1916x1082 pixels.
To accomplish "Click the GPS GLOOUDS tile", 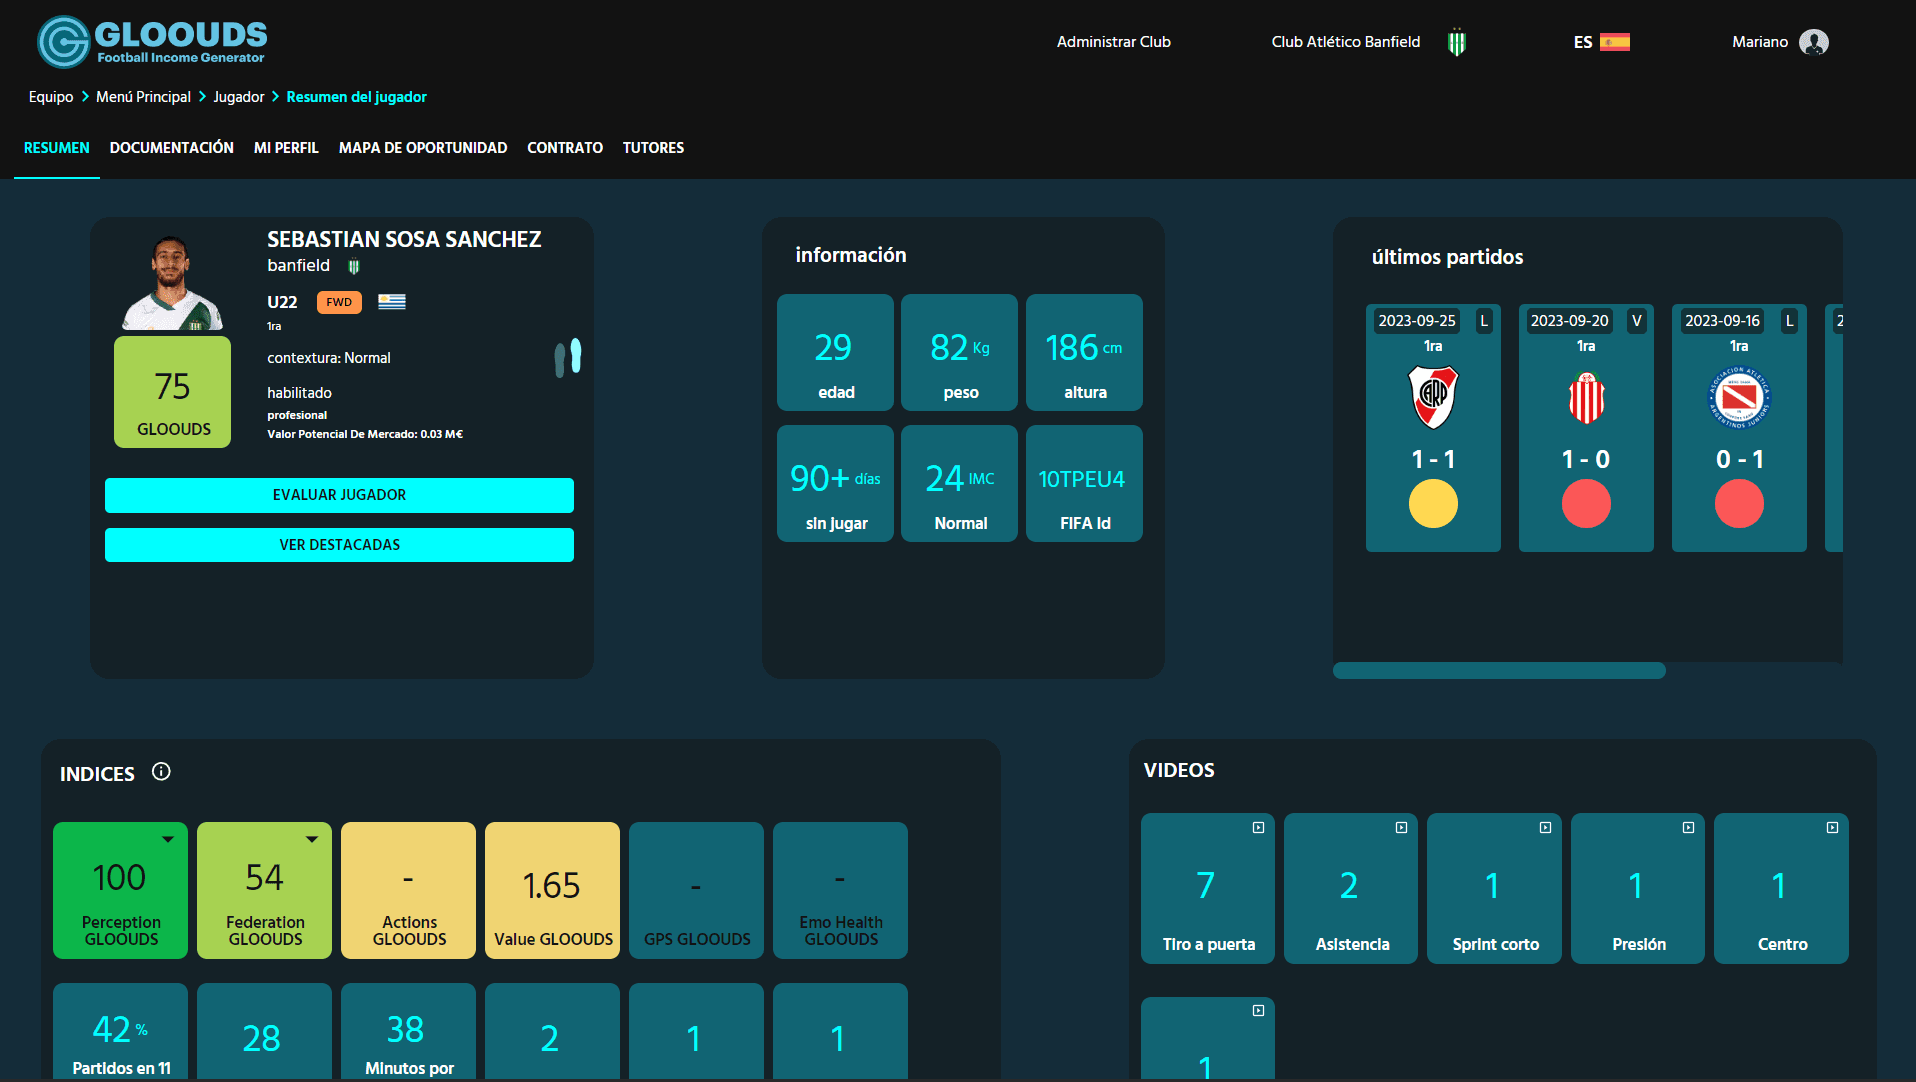I will point(696,890).
